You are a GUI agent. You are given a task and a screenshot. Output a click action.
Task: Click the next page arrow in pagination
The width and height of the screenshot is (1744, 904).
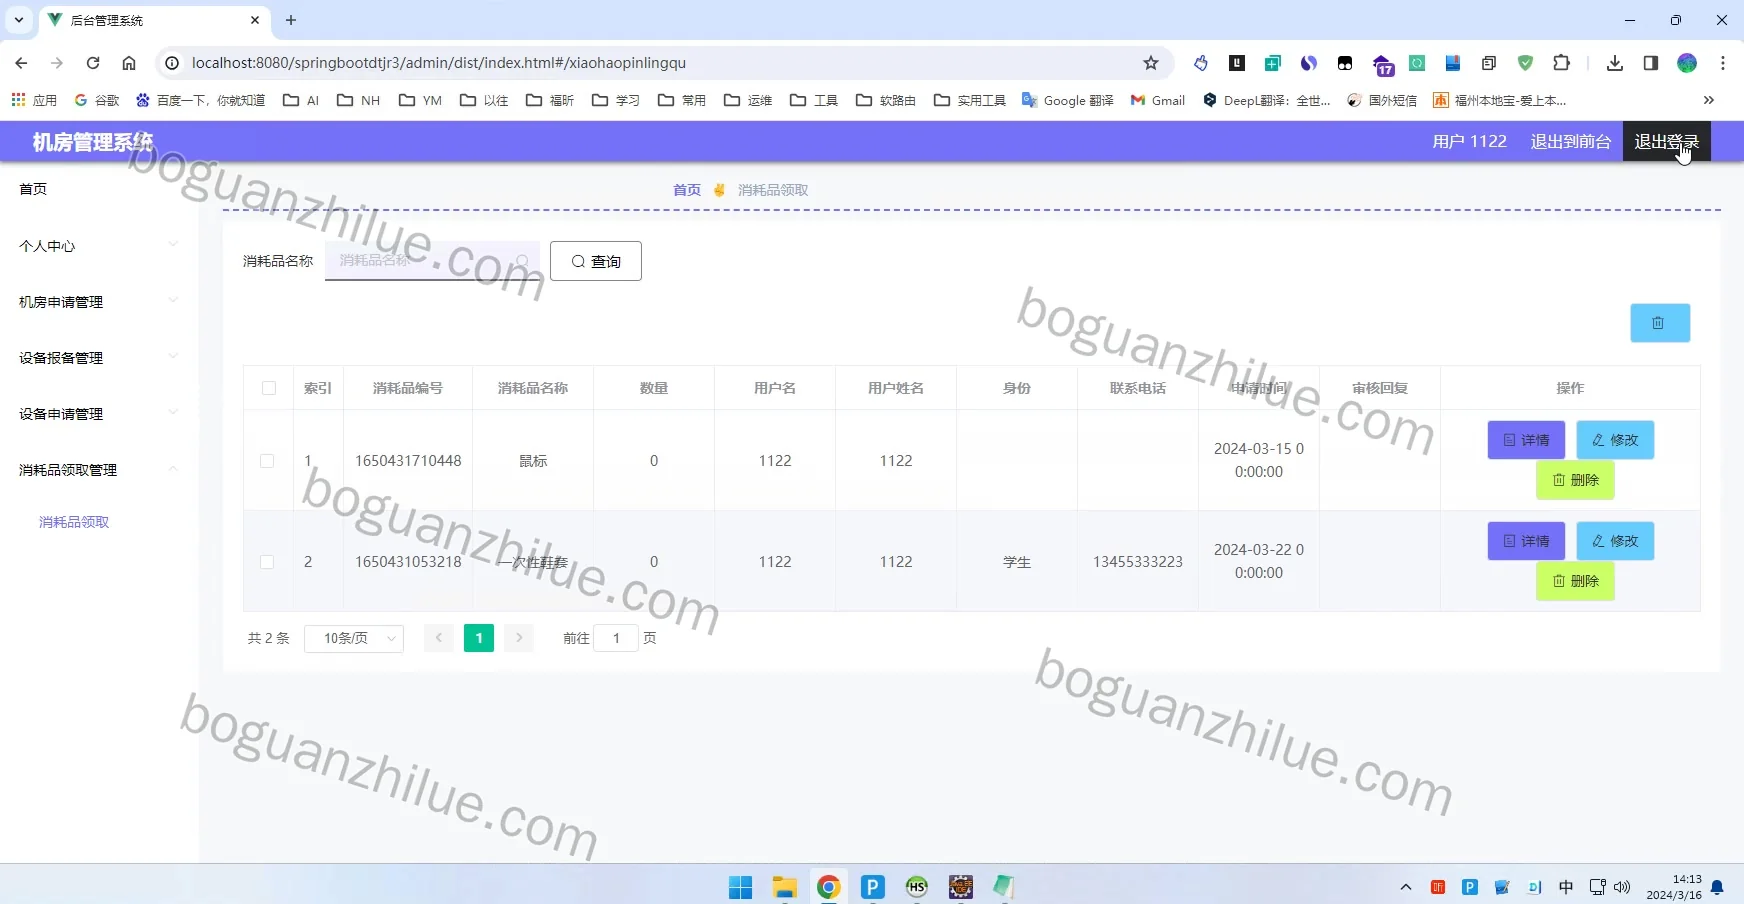click(x=519, y=638)
